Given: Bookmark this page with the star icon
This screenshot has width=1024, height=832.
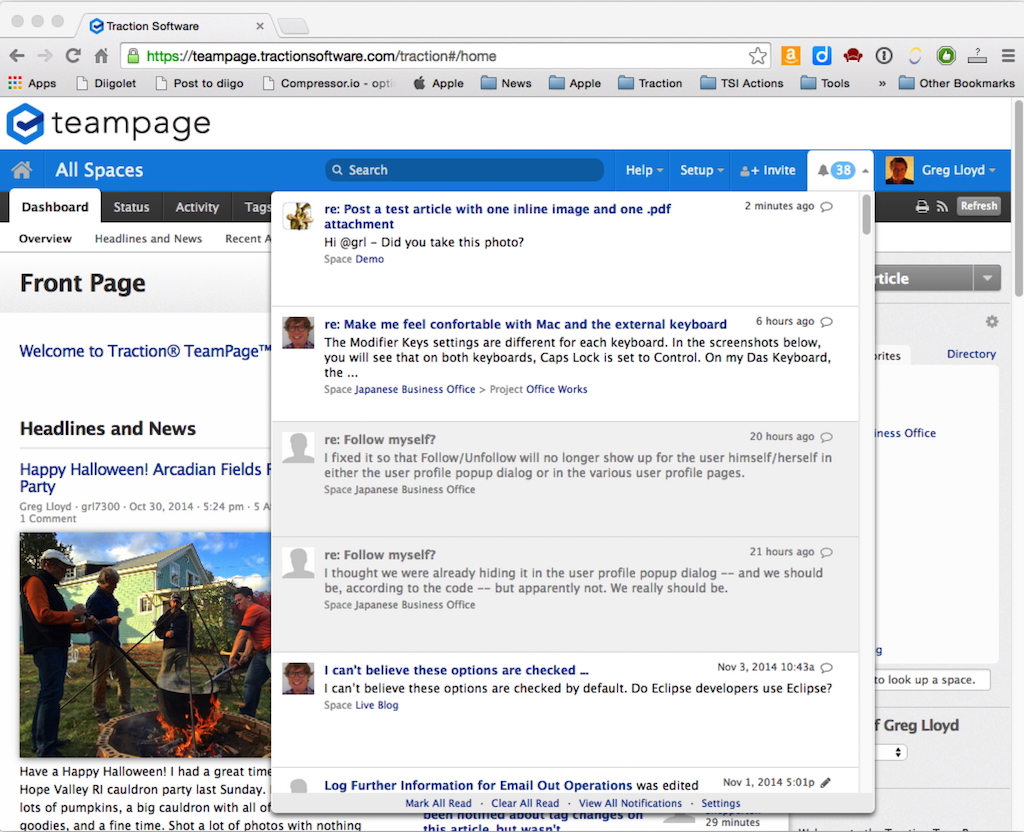Looking at the screenshot, I should click(758, 56).
